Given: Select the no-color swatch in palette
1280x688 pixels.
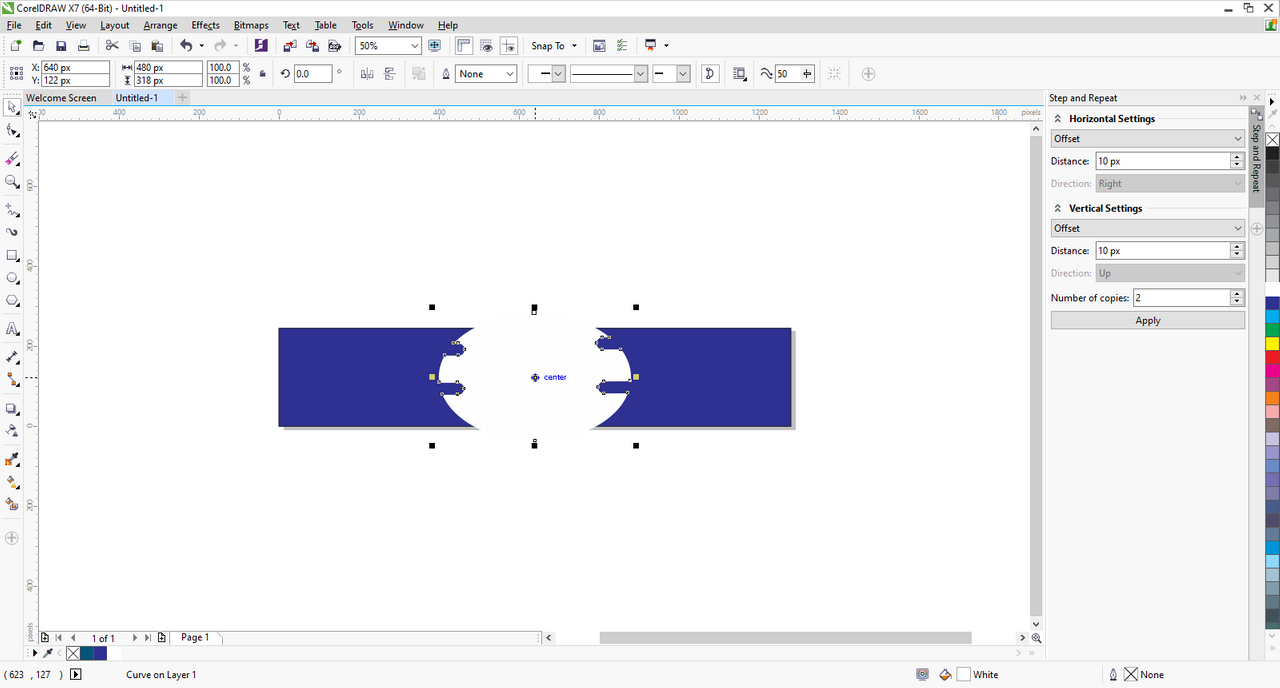Looking at the screenshot, I should (1272, 140).
